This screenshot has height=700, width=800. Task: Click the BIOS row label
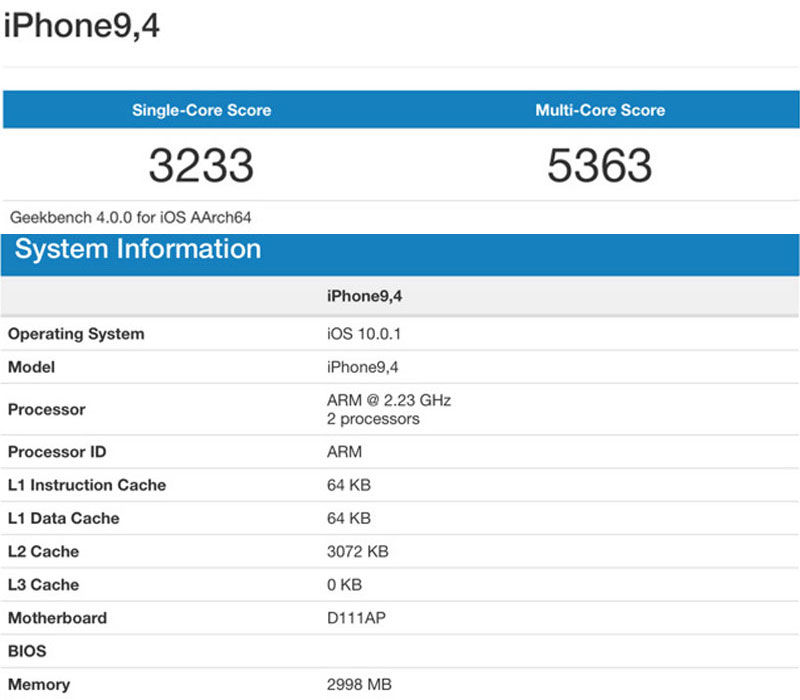click(x=27, y=652)
